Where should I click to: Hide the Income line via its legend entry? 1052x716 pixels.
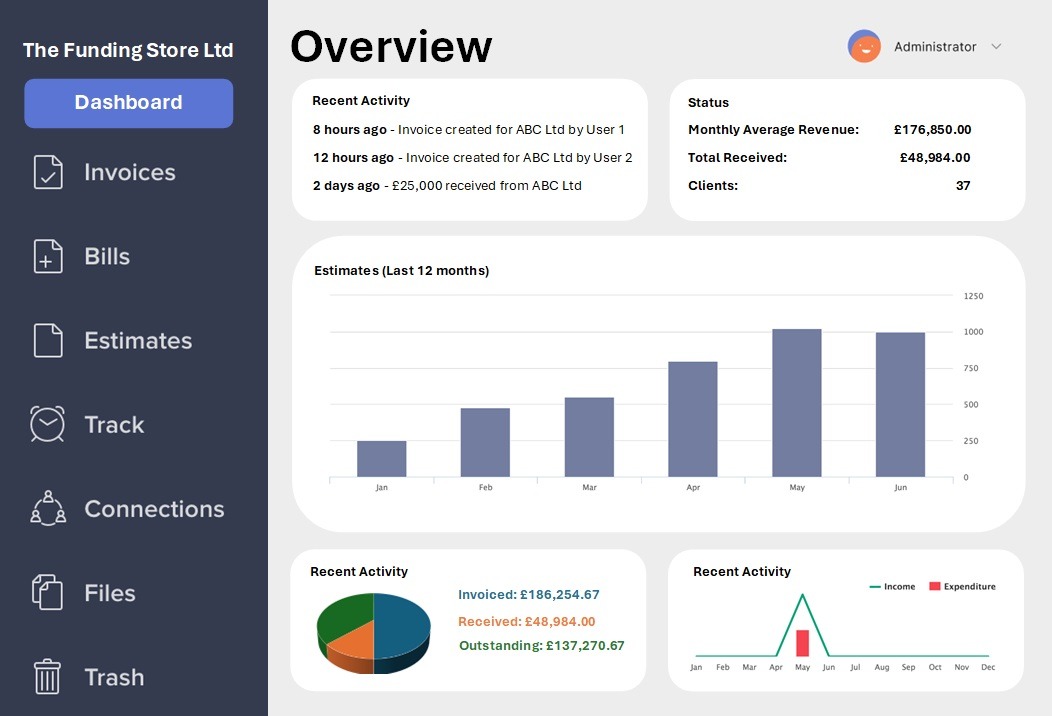893,586
